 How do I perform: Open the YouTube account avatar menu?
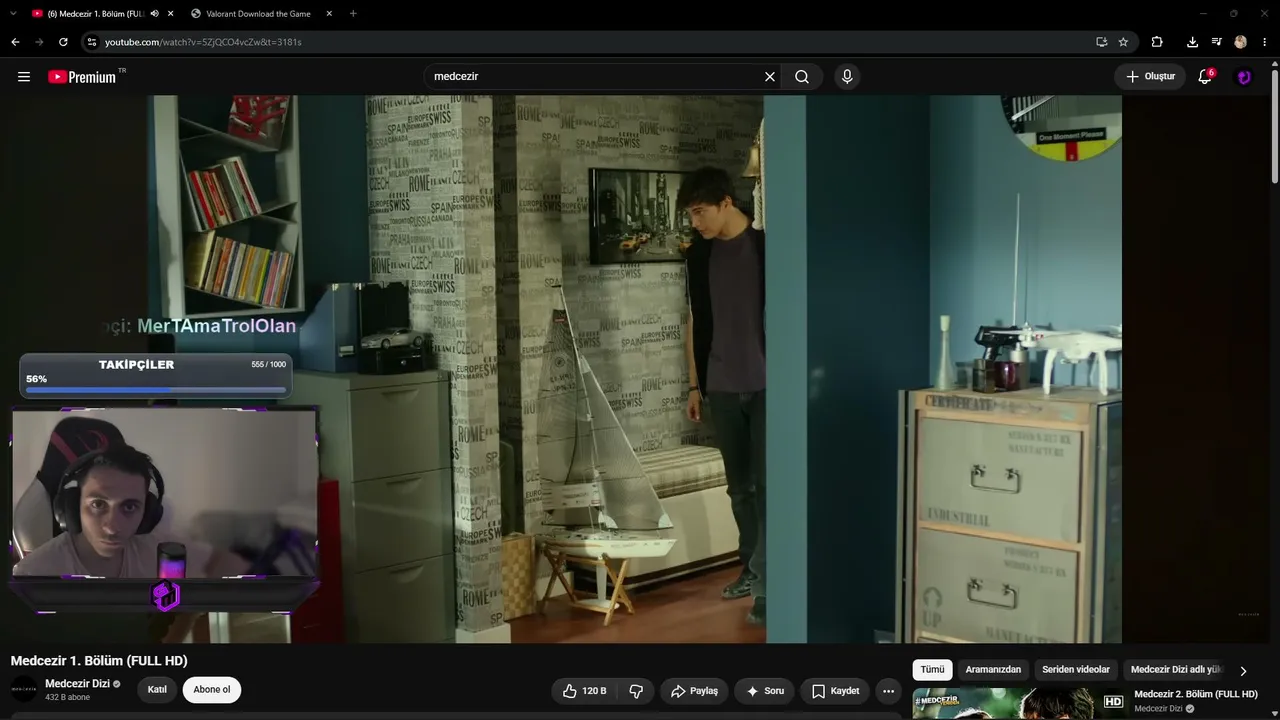point(1244,77)
